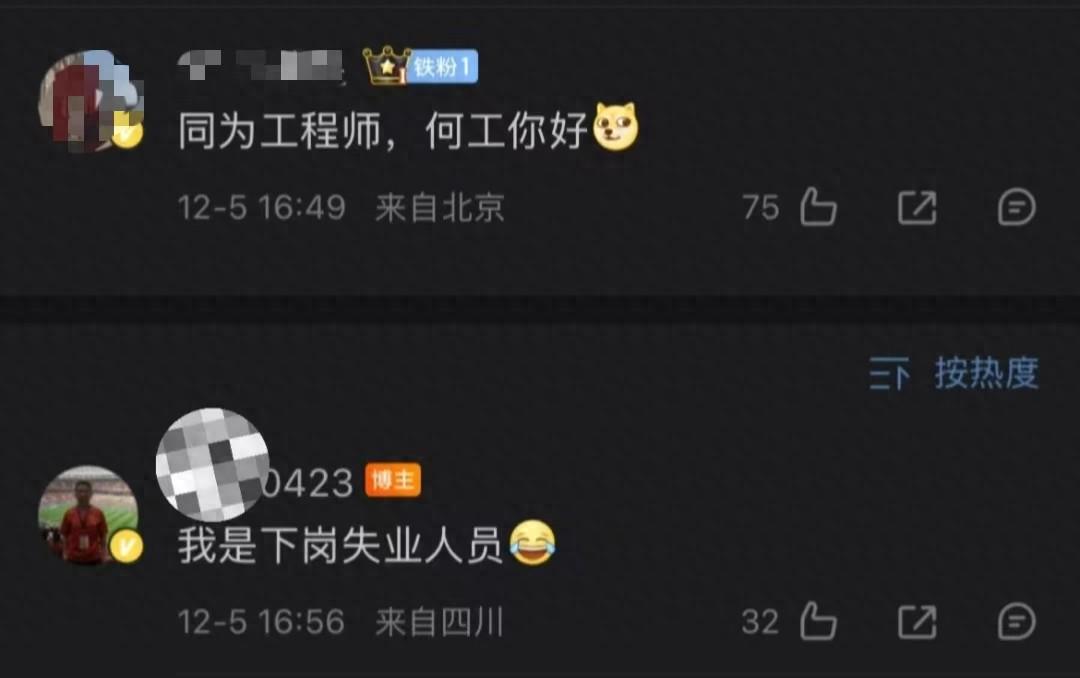Select the reply text 我是下岗失业人员
The width and height of the screenshot is (1080, 678).
click(x=341, y=545)
